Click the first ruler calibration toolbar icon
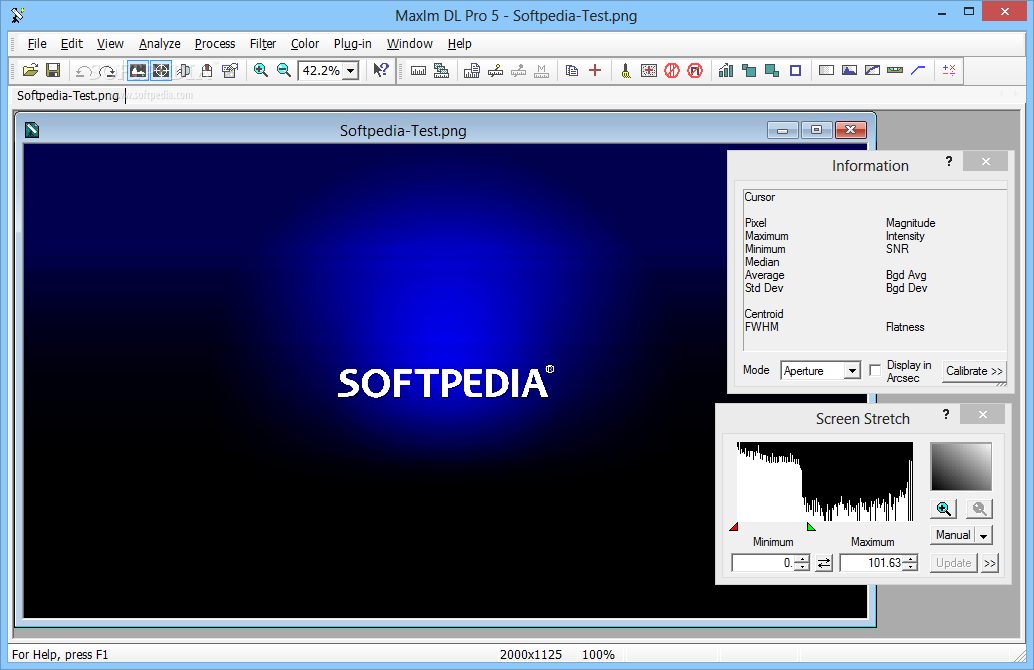Viewport: 1034px width, 670px height. tap(418, 71)
